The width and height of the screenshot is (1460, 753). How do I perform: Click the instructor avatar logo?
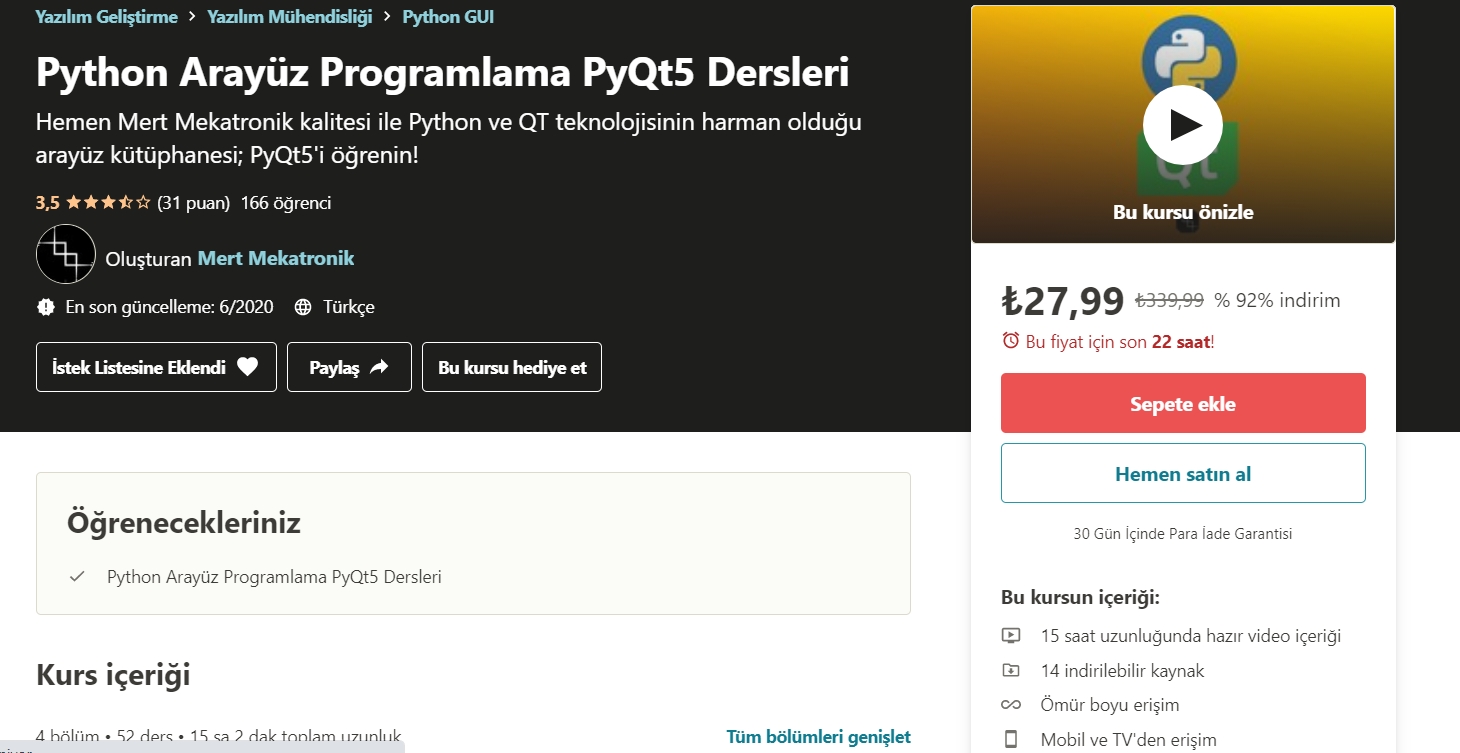pyautogui.click(x=66, y=255)
